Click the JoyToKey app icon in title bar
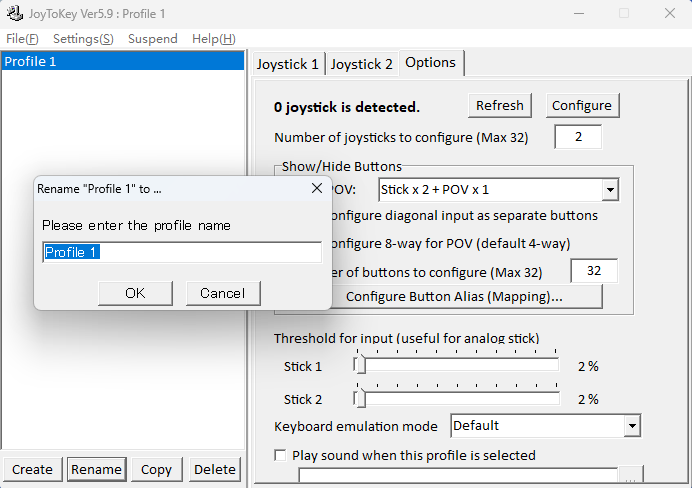 point(14,13)
